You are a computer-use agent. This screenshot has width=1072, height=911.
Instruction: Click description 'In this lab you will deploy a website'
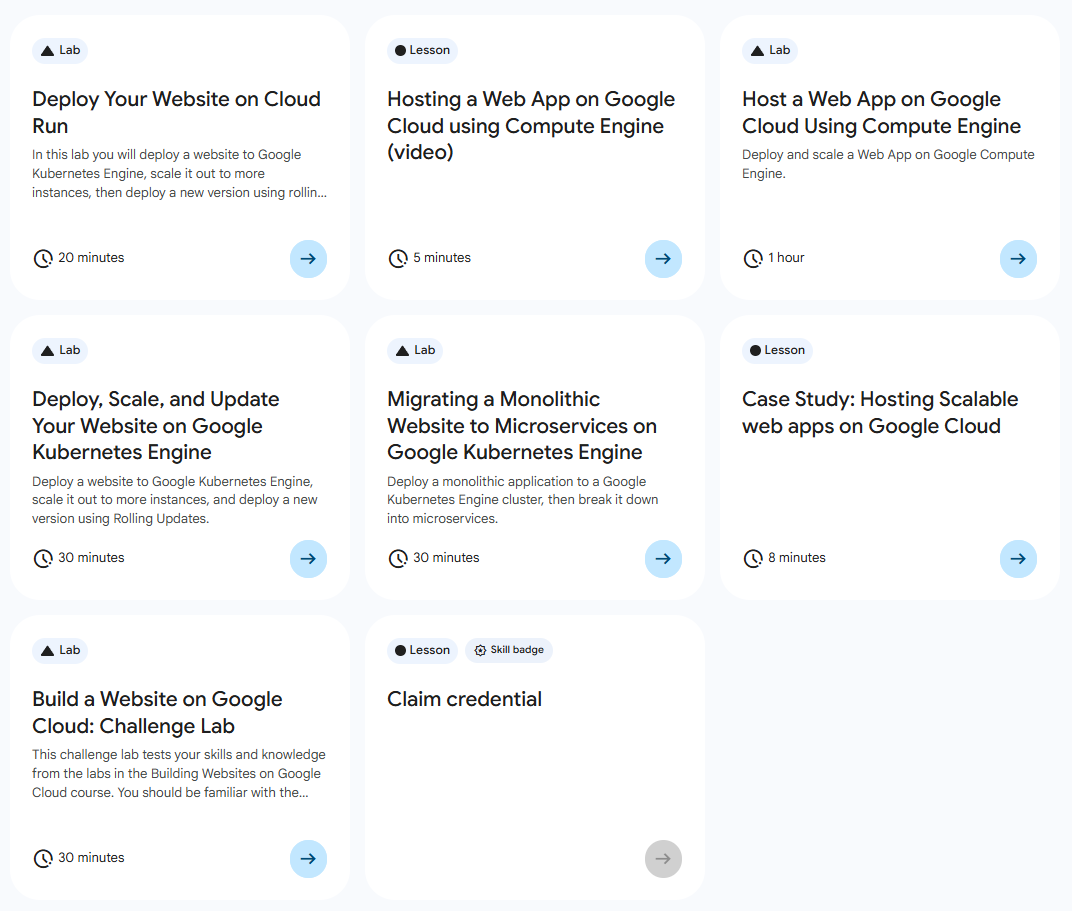point(180,174)
